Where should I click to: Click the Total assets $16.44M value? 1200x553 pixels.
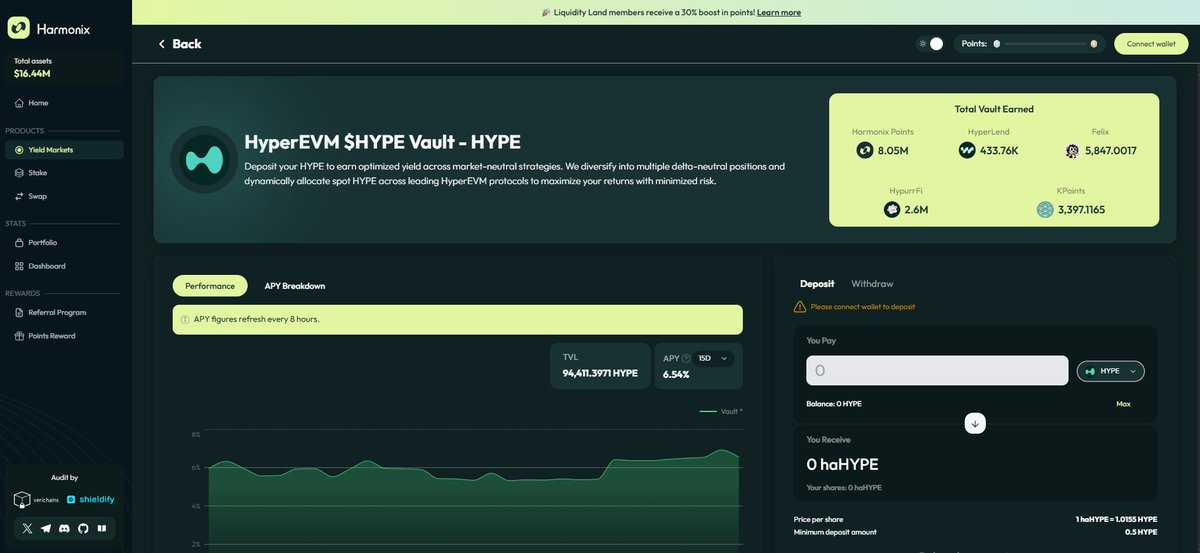click(x=33, y=74)
